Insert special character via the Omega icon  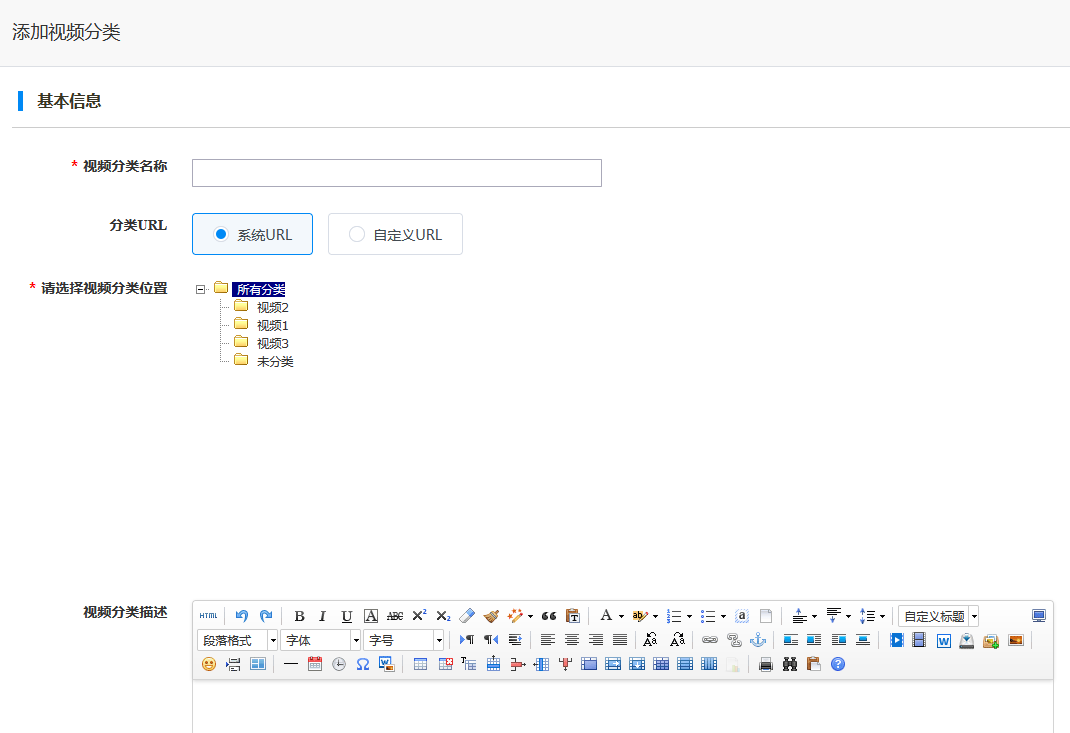click(x=362, y=664)
